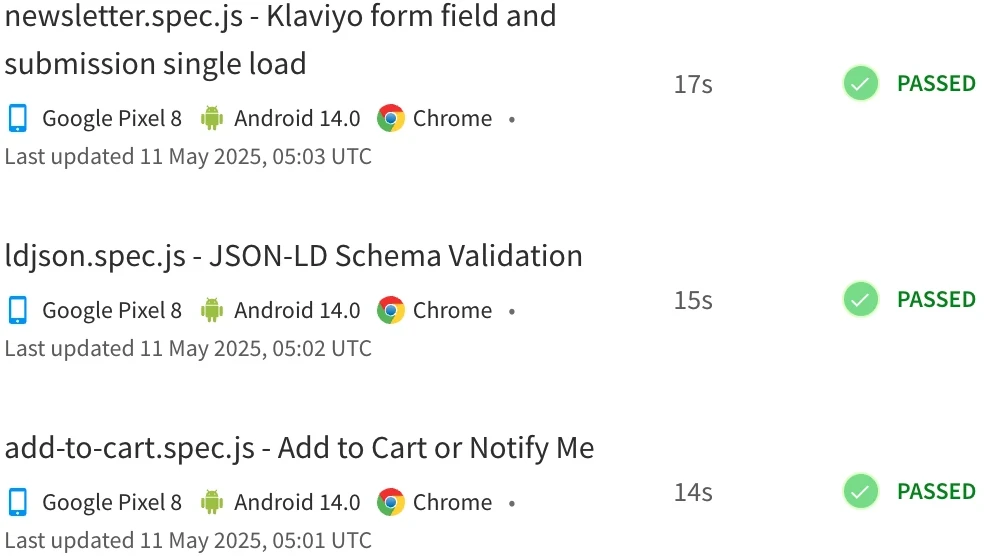Image resolution: width=991 pixels, height=558 pixels.
Task: Click the Chrome icon in ldjson row
Action: pos(391,310)
